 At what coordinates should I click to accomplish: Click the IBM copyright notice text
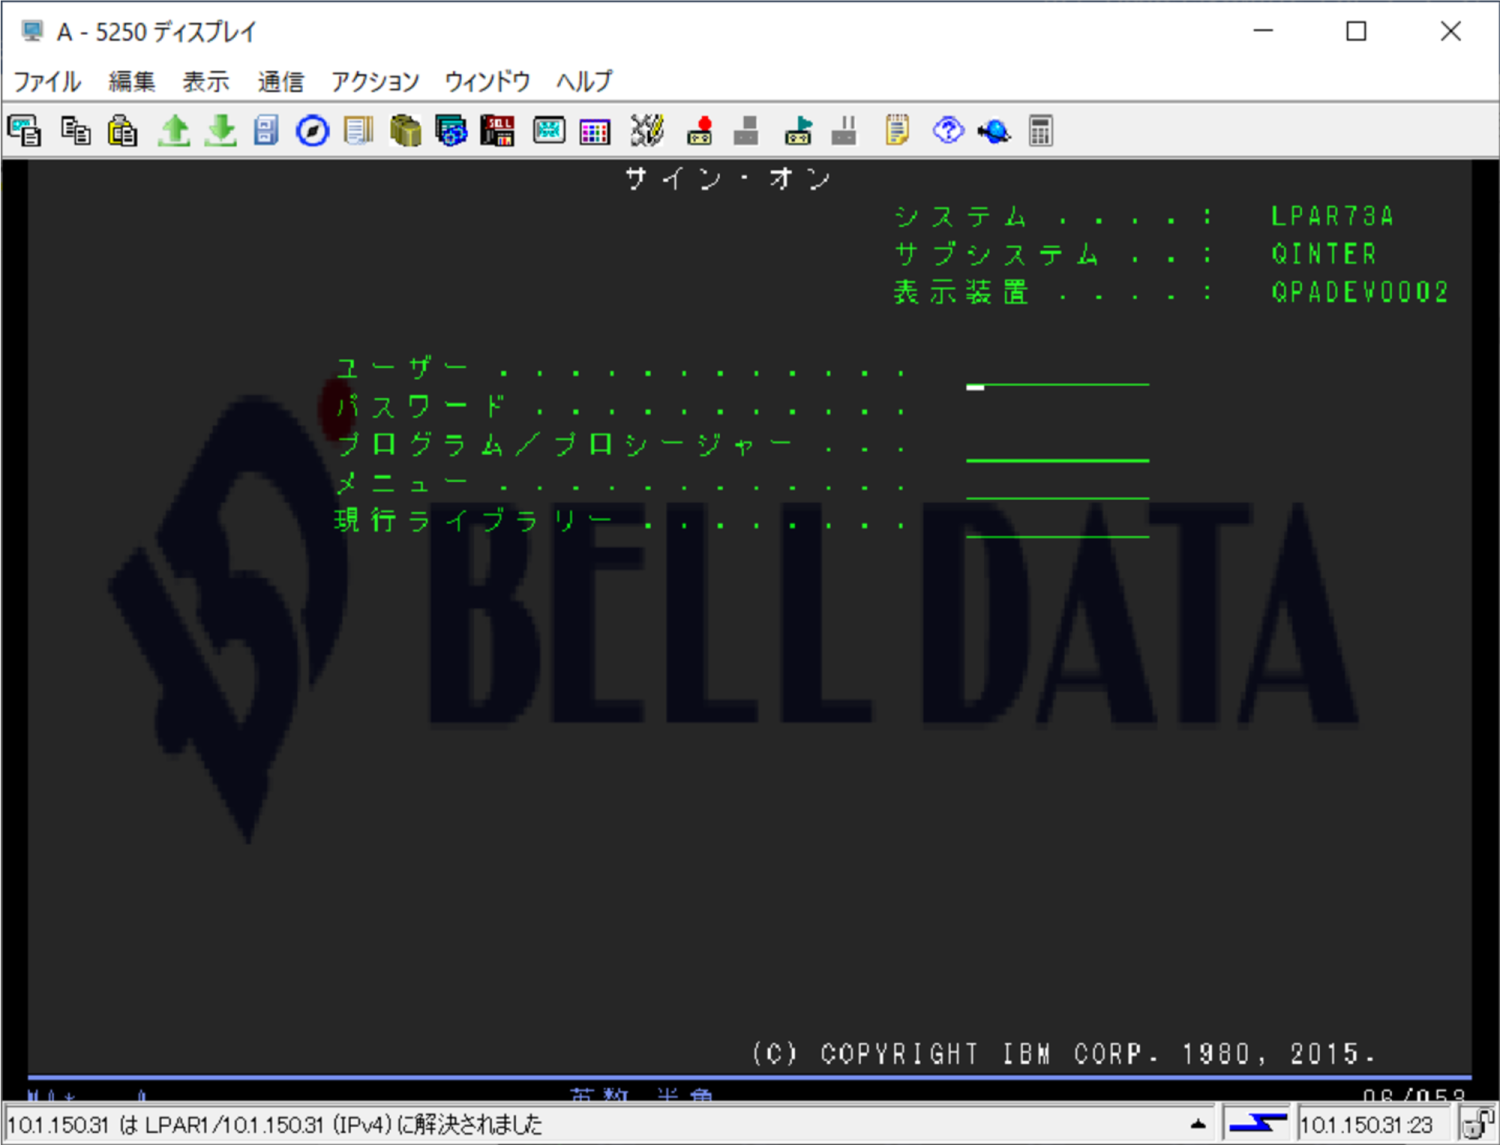[x=1063, y=1054]
